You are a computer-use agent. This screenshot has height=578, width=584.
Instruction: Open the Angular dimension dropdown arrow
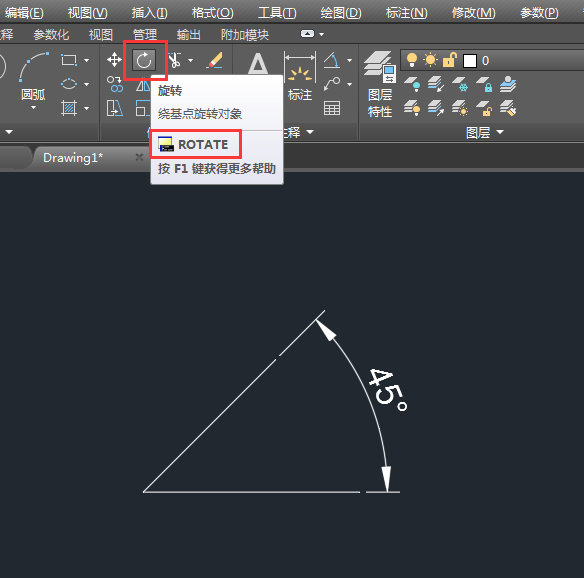(x=349, y=60)
